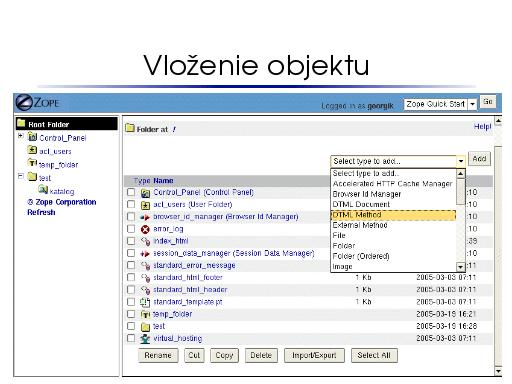Sort list by Name column header
Image resolution: width=512 pixels, height=384 pixels.
(x=163, y=181)
